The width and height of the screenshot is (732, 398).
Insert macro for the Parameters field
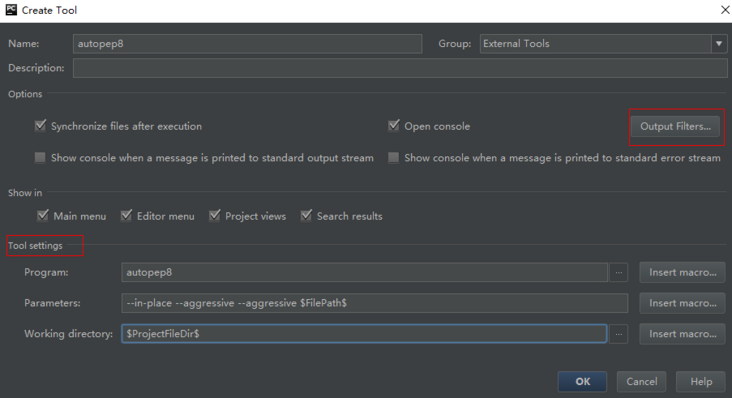tap(683, 303)
